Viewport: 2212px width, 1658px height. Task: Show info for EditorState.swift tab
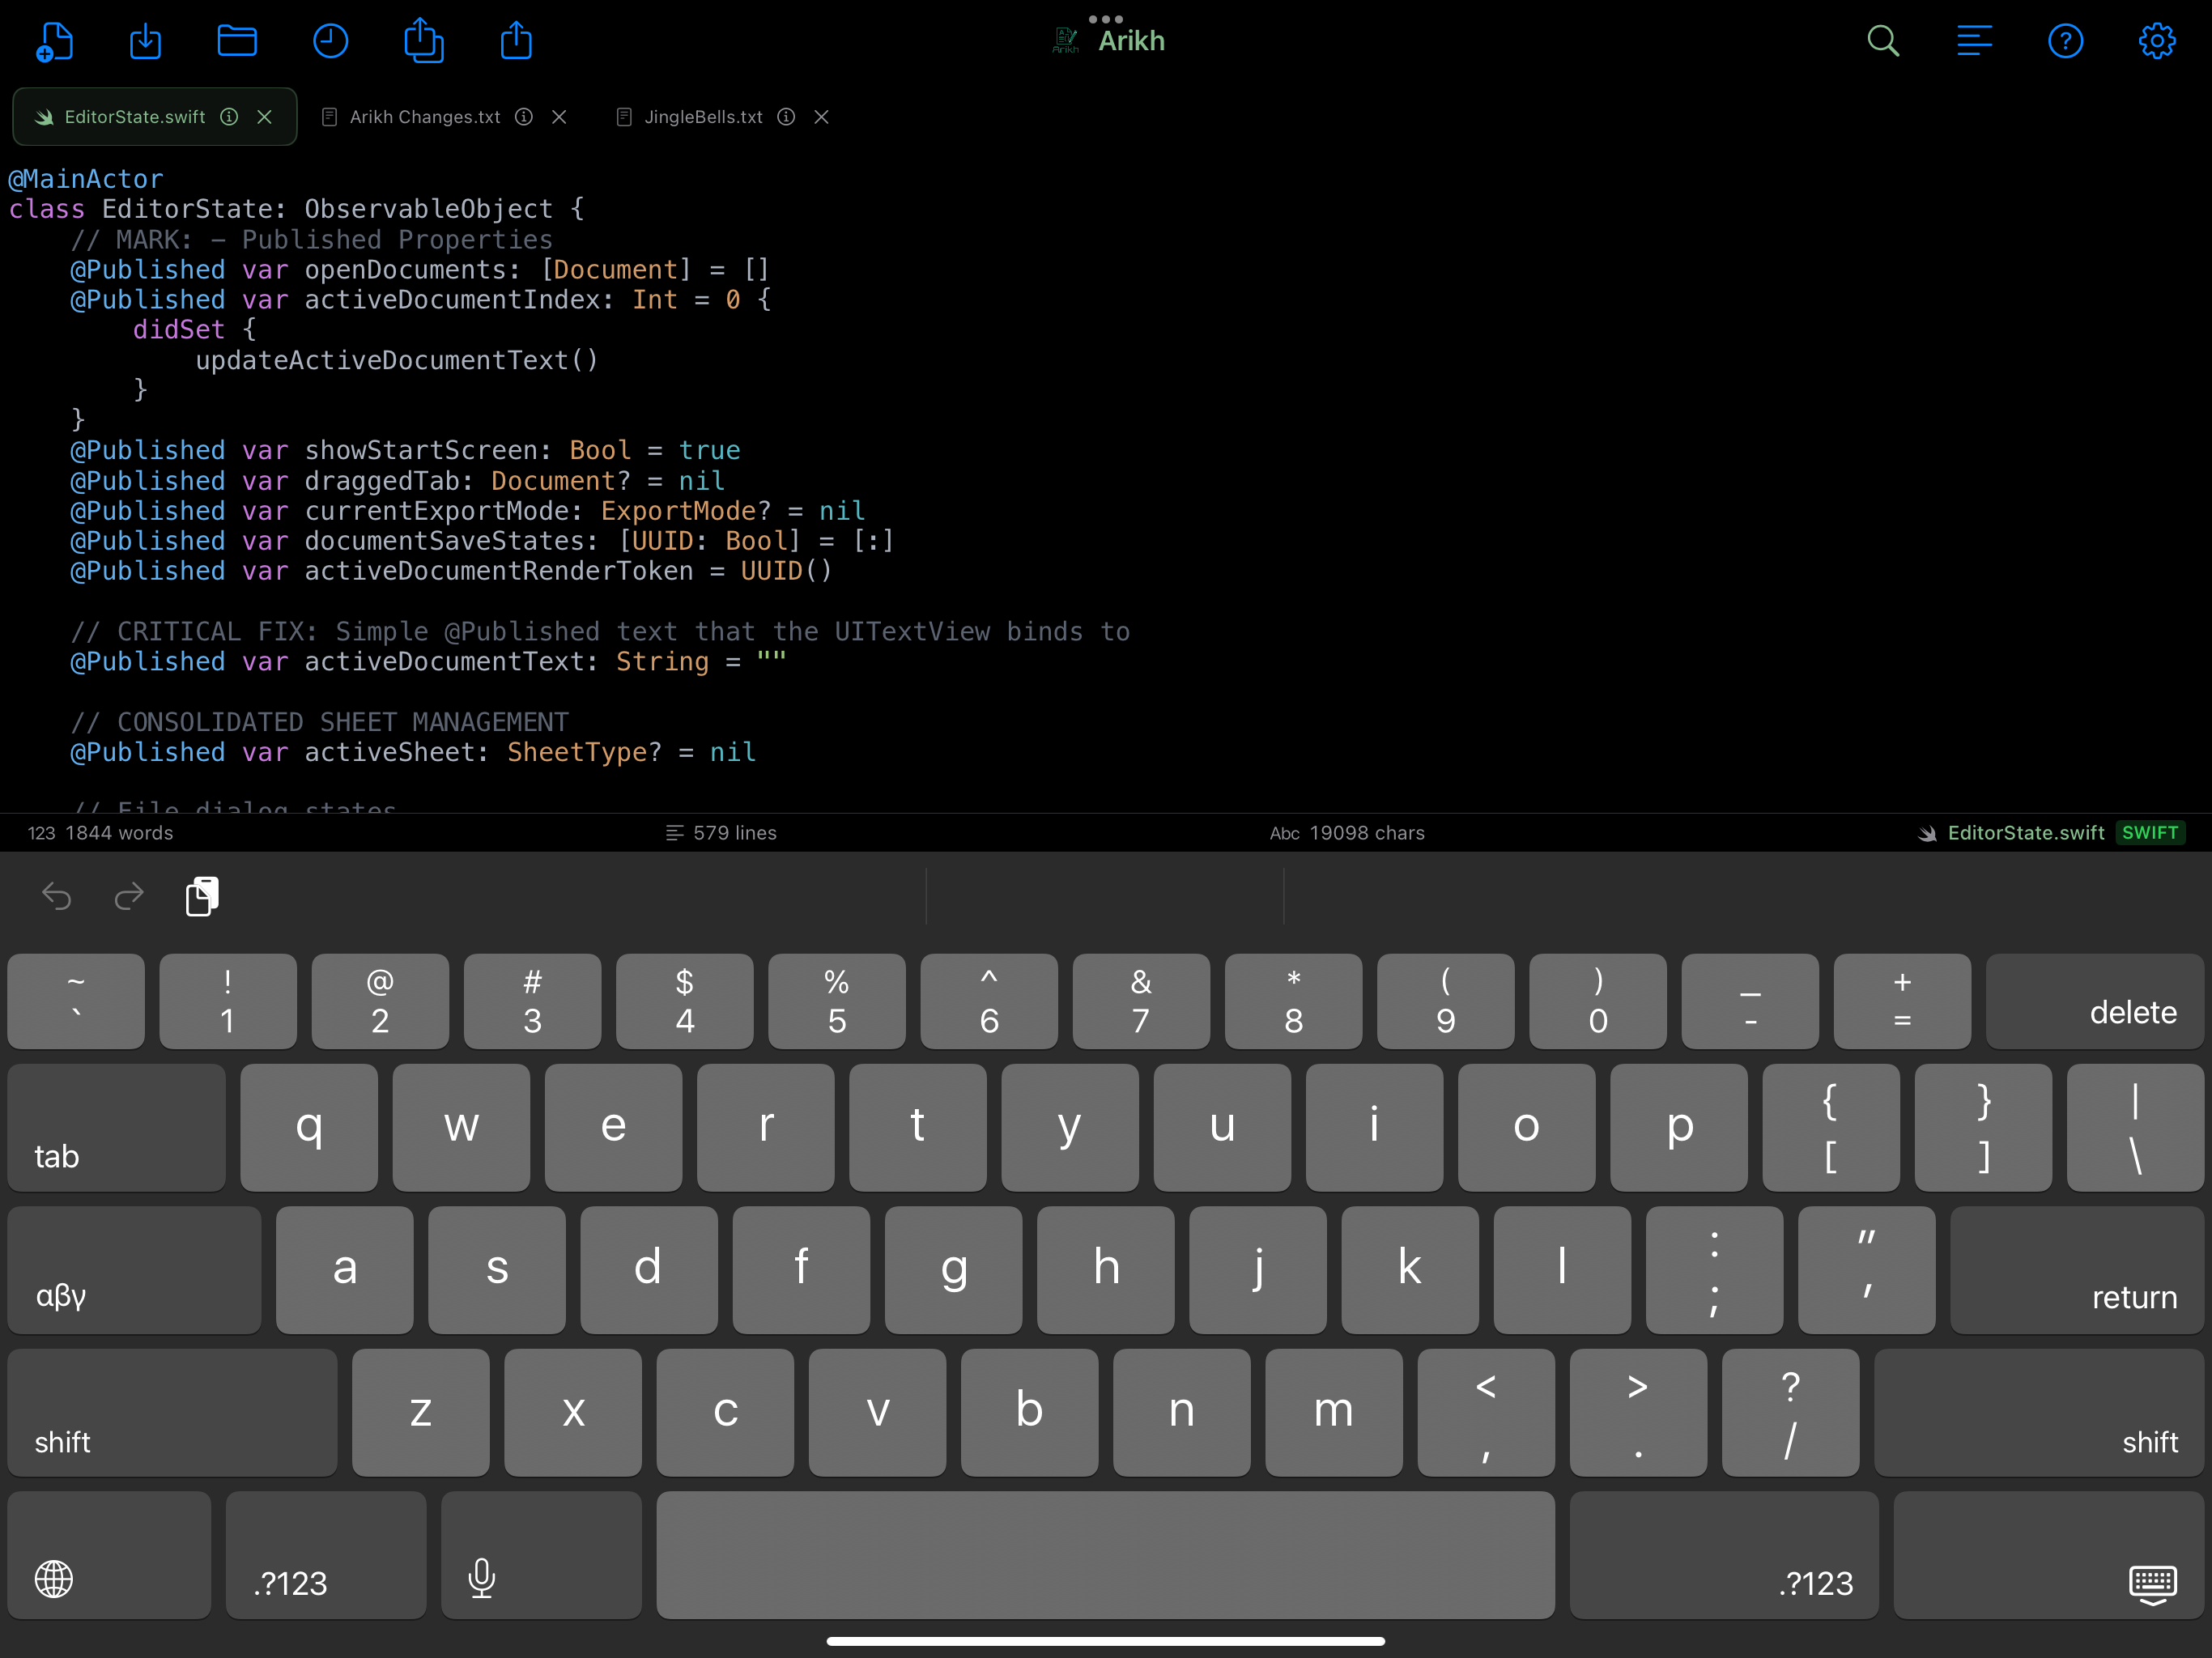[229, 117]
